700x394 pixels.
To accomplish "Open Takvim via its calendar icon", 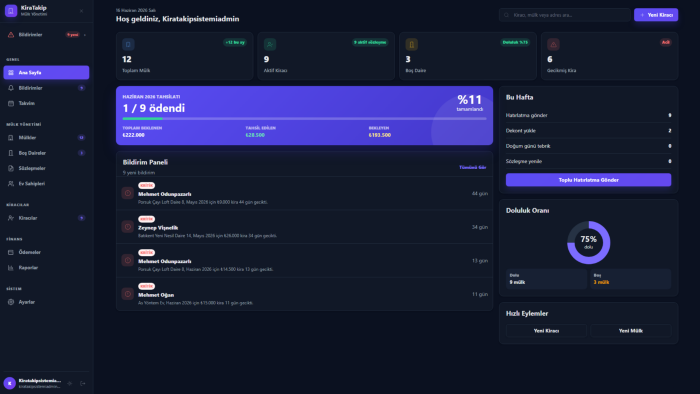I will coord(11,103).
